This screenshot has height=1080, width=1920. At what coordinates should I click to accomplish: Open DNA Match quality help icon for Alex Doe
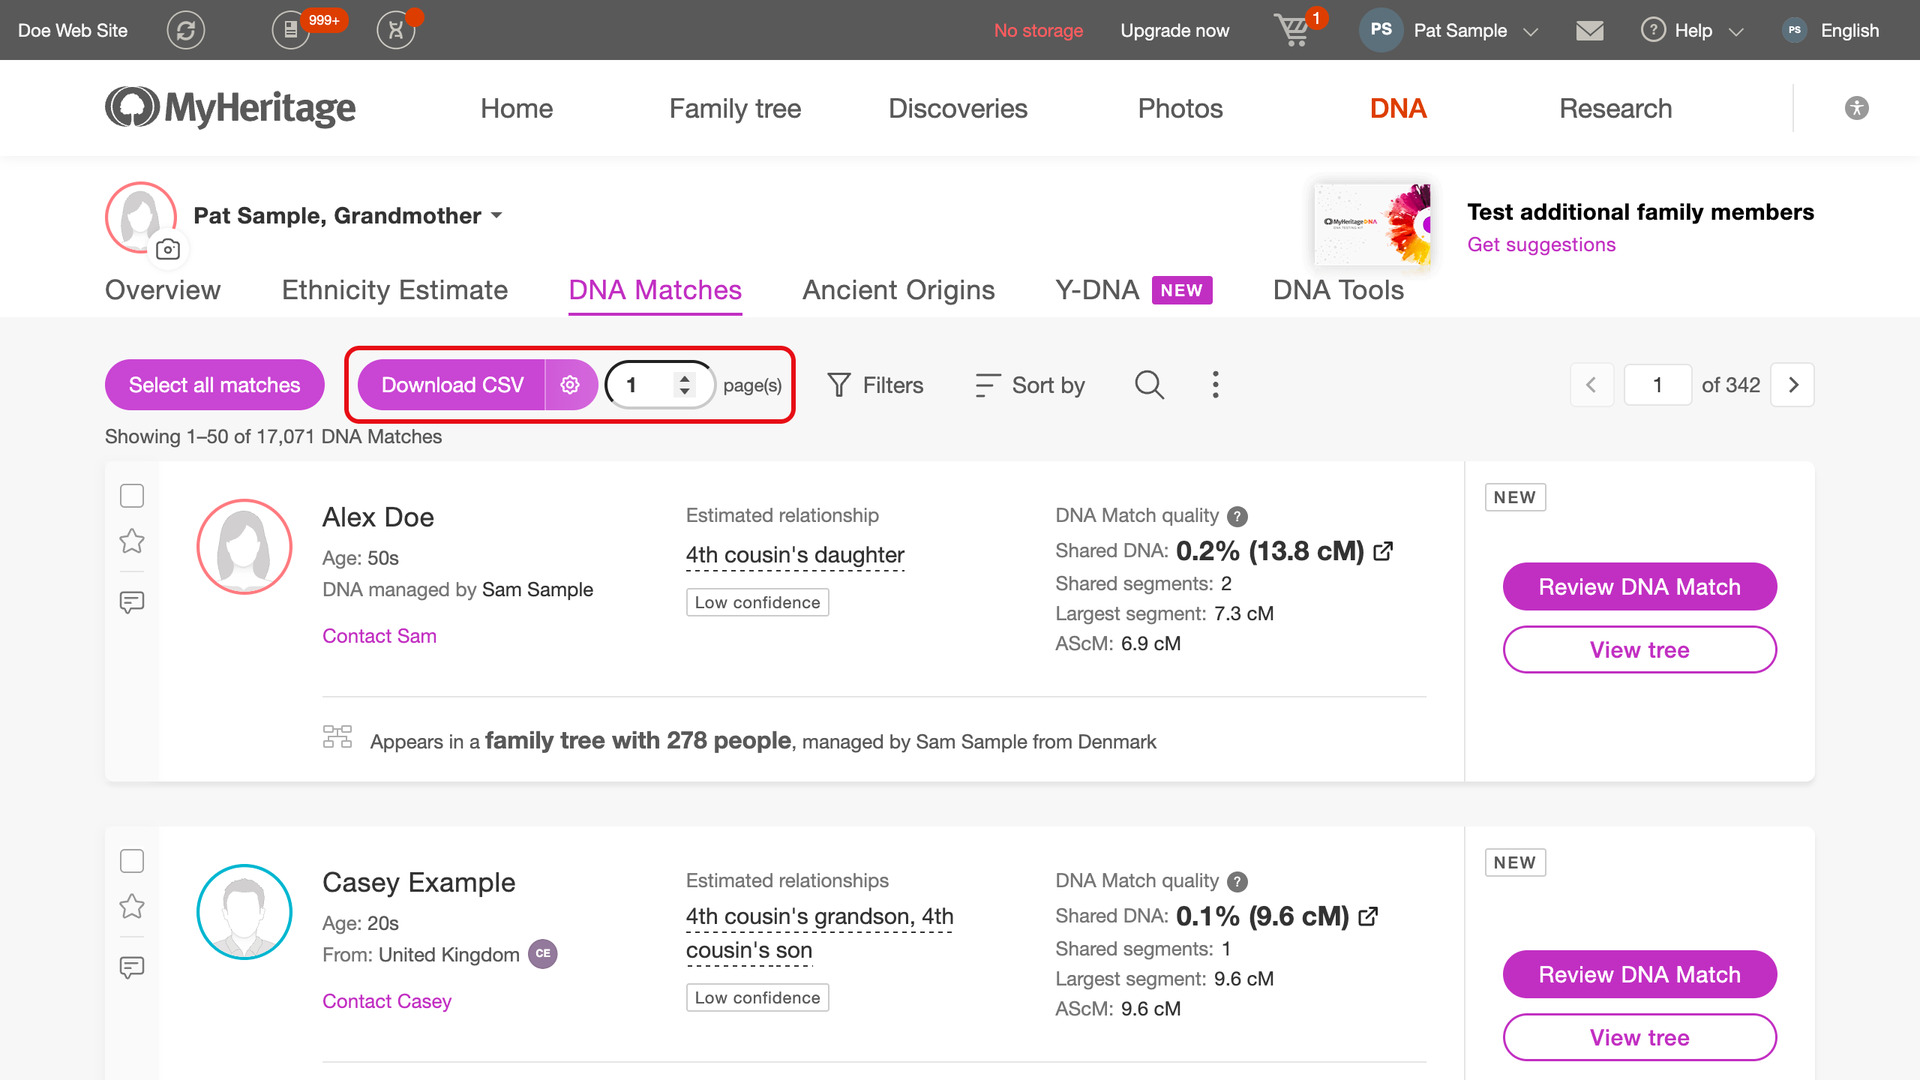(x=1237, y=516)
